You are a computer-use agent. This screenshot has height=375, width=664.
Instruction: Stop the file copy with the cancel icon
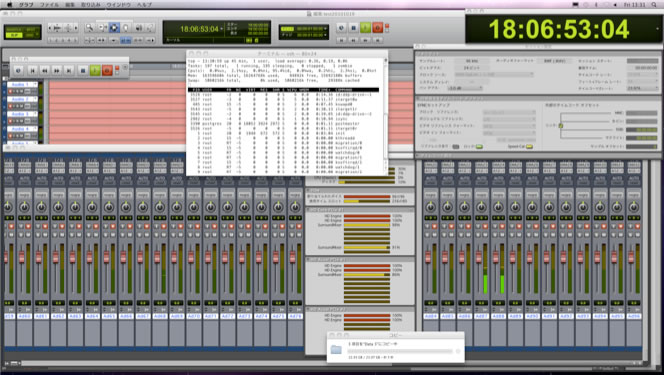tap(458, 351)
